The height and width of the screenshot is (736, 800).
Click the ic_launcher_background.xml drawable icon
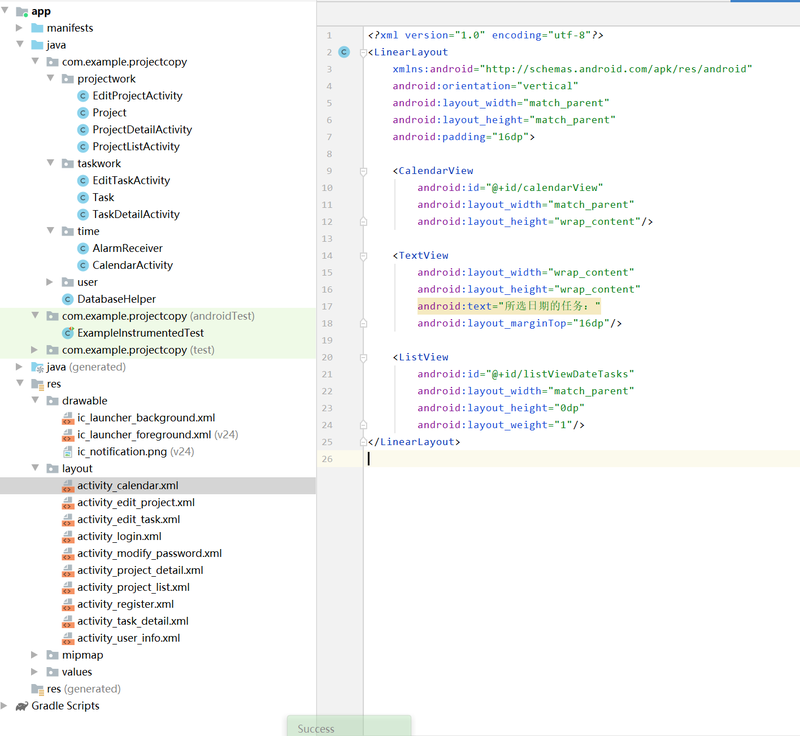(x=68, y=418)
